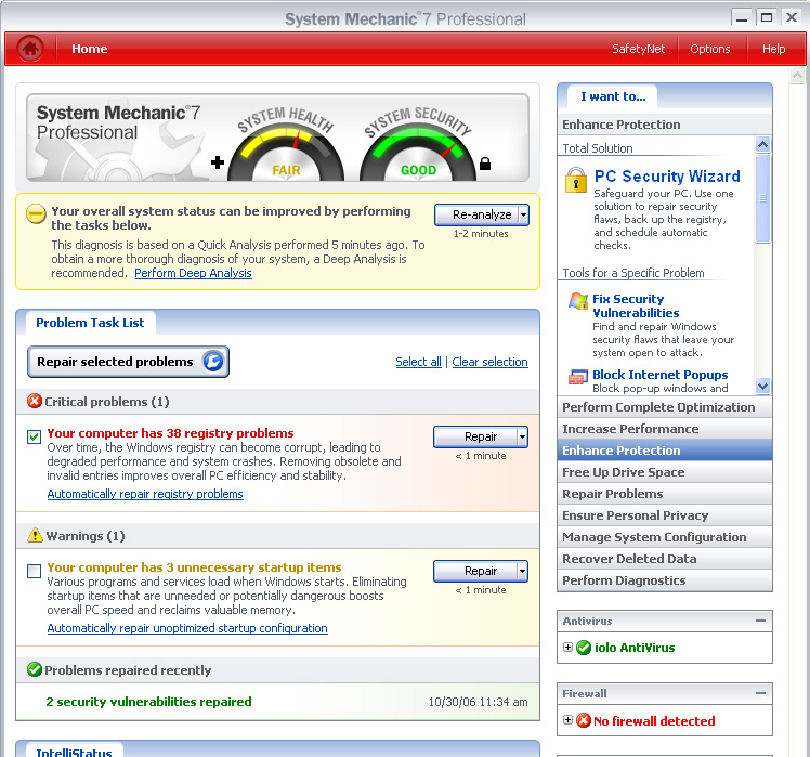Click the No firewall detected status text
This screenshot has height=757, width=810.
(655, 721)
